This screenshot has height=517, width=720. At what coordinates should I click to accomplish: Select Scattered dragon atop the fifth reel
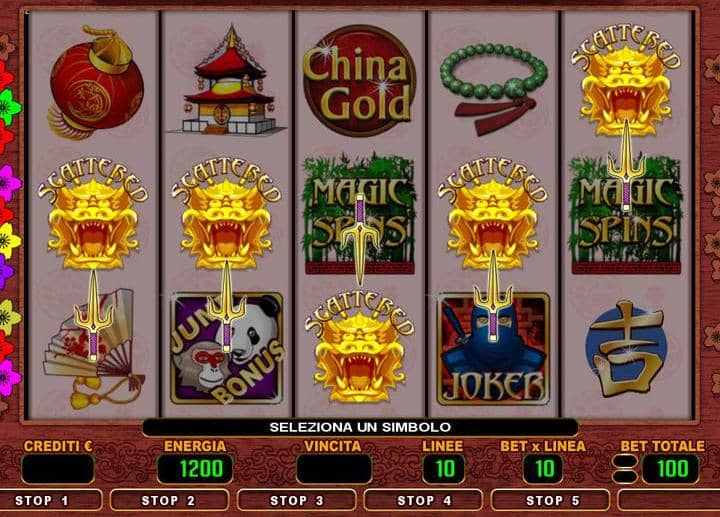pyautogui.click(x=625, y=81)
